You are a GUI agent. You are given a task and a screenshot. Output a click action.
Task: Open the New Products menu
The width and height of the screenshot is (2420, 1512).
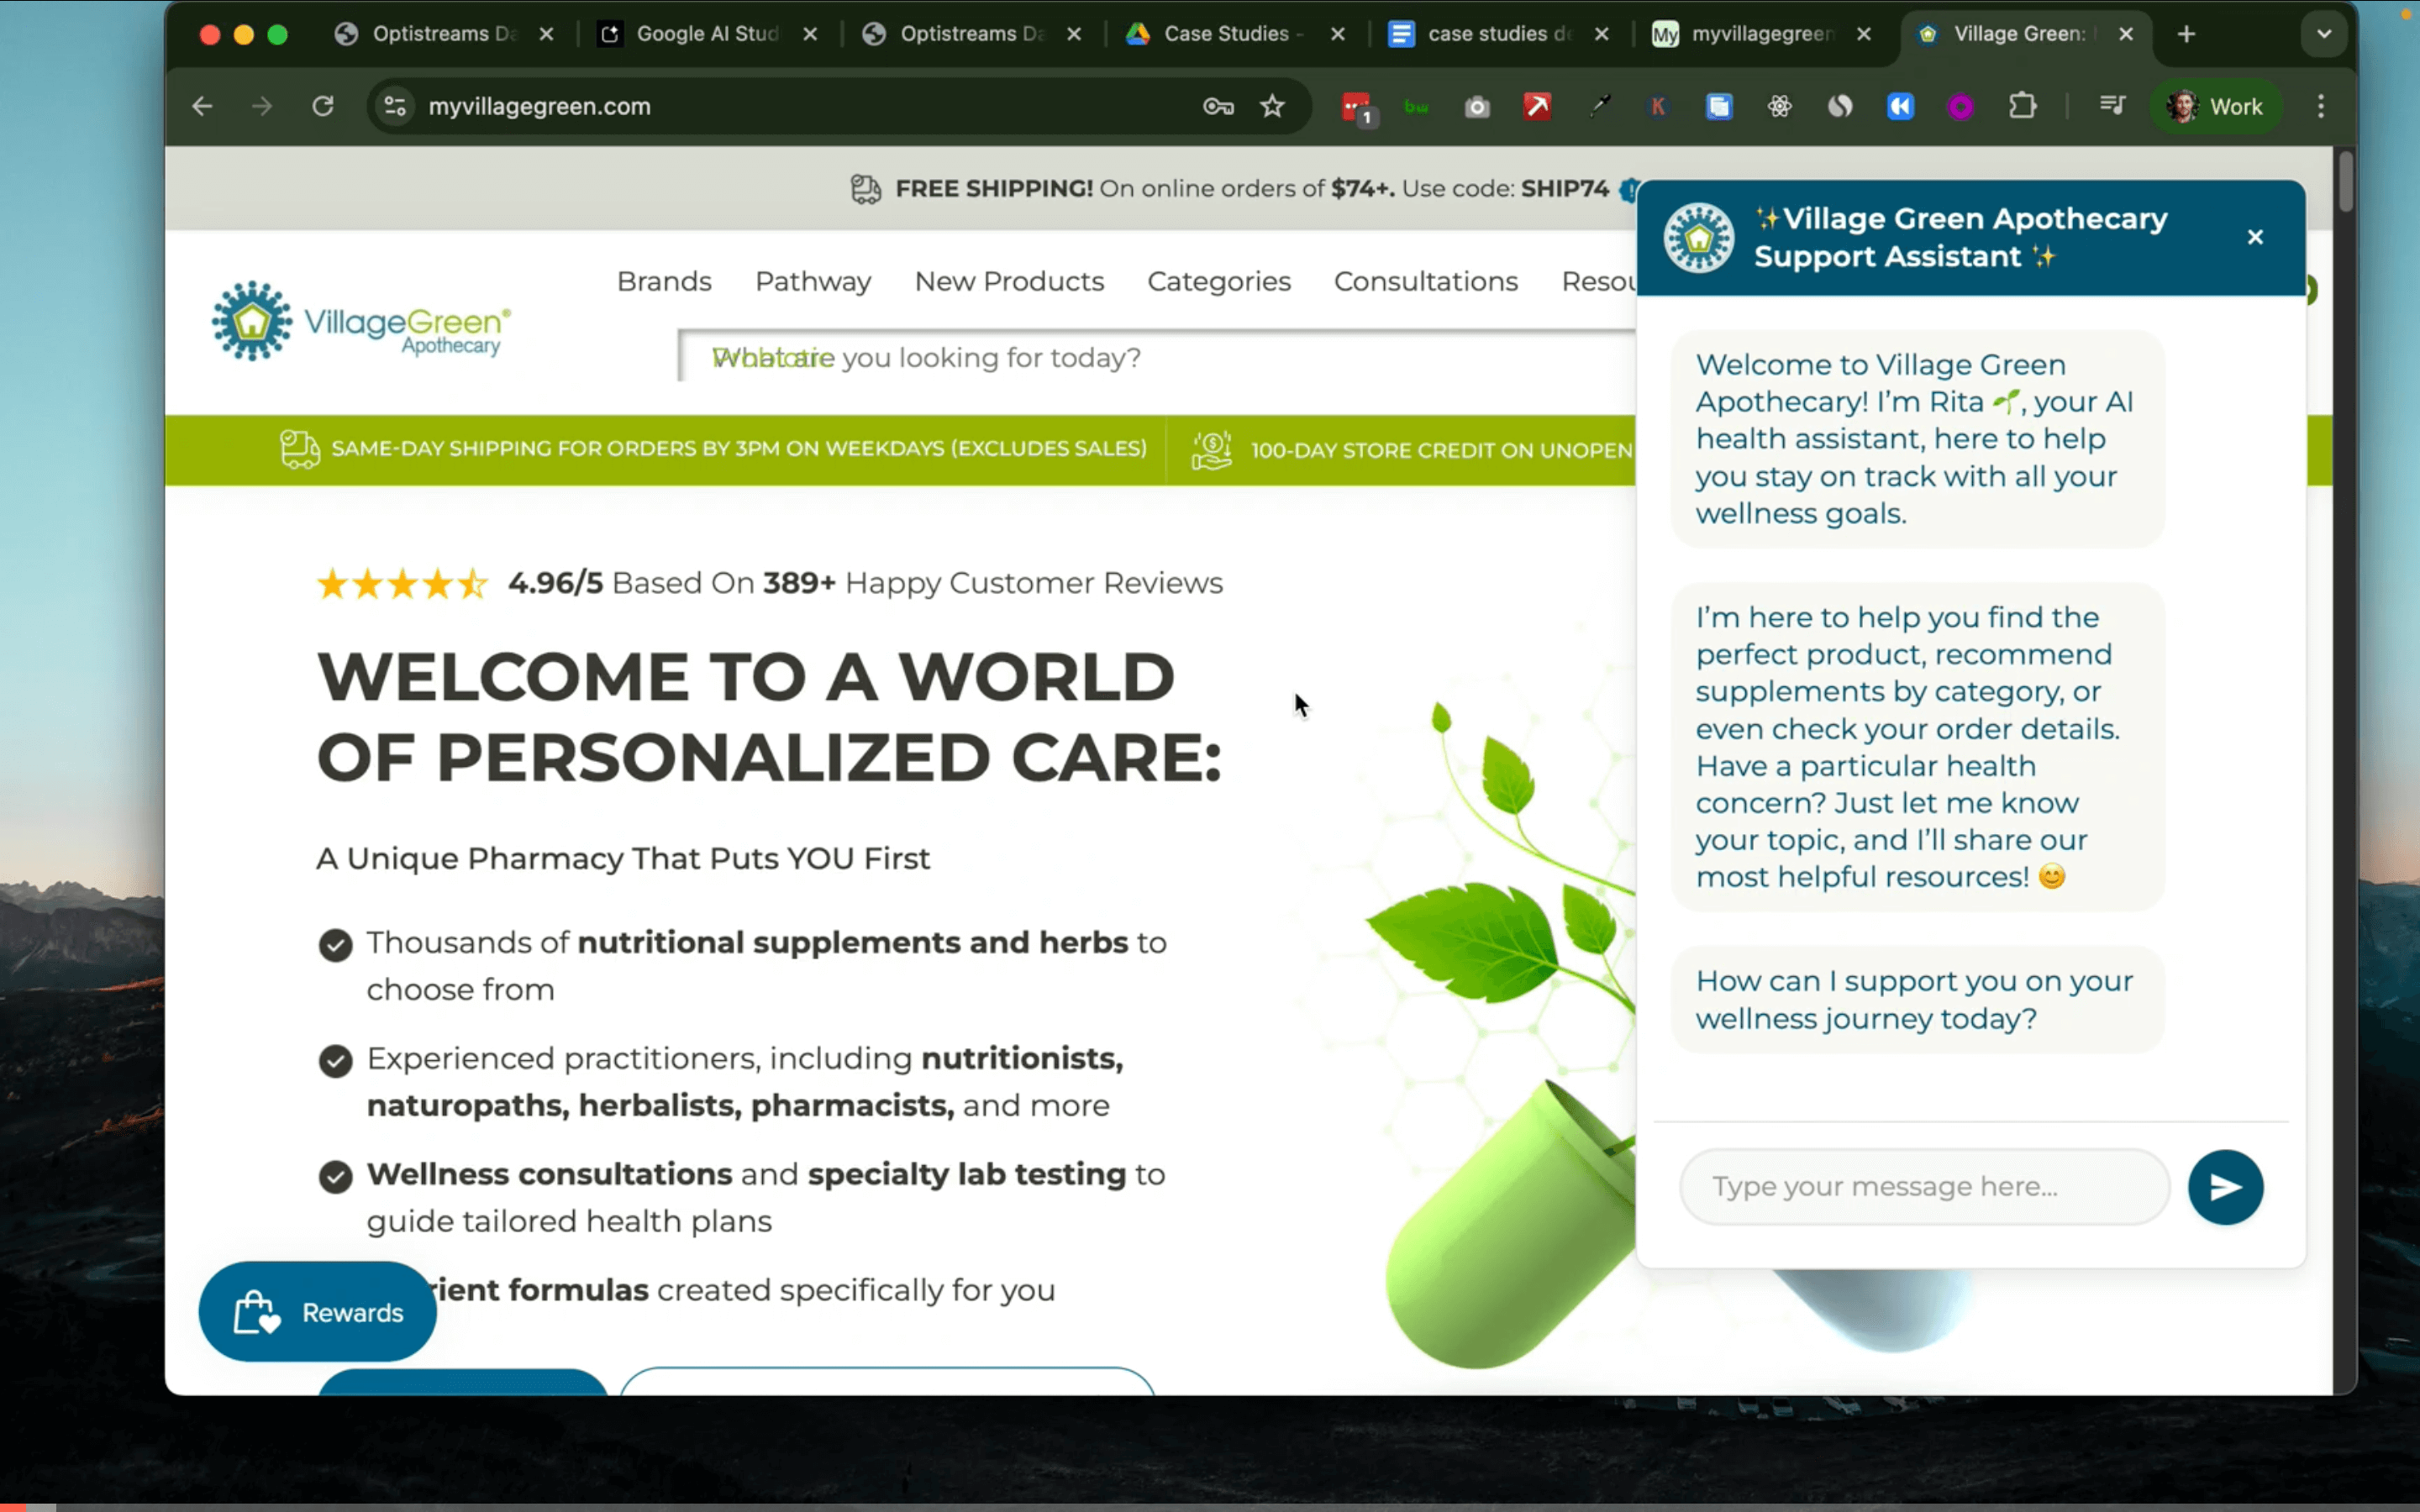click(1009, 281)
